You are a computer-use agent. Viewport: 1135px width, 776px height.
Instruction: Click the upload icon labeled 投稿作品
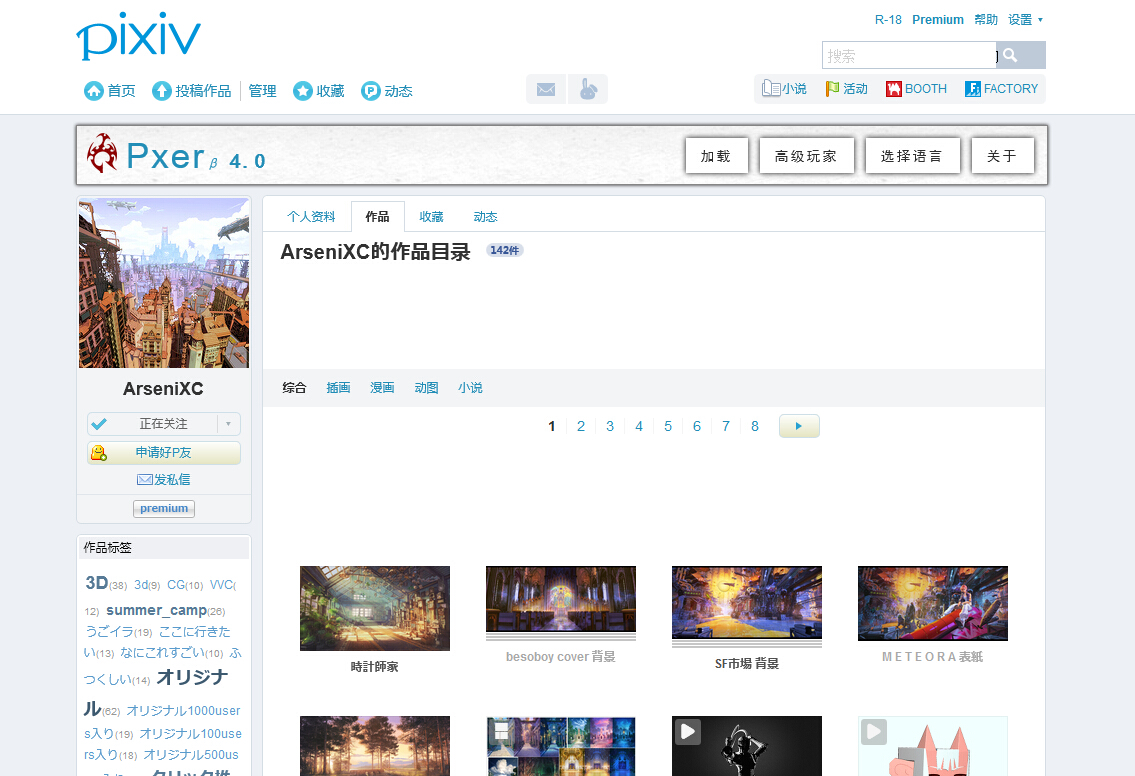click(x=162, y=91)
